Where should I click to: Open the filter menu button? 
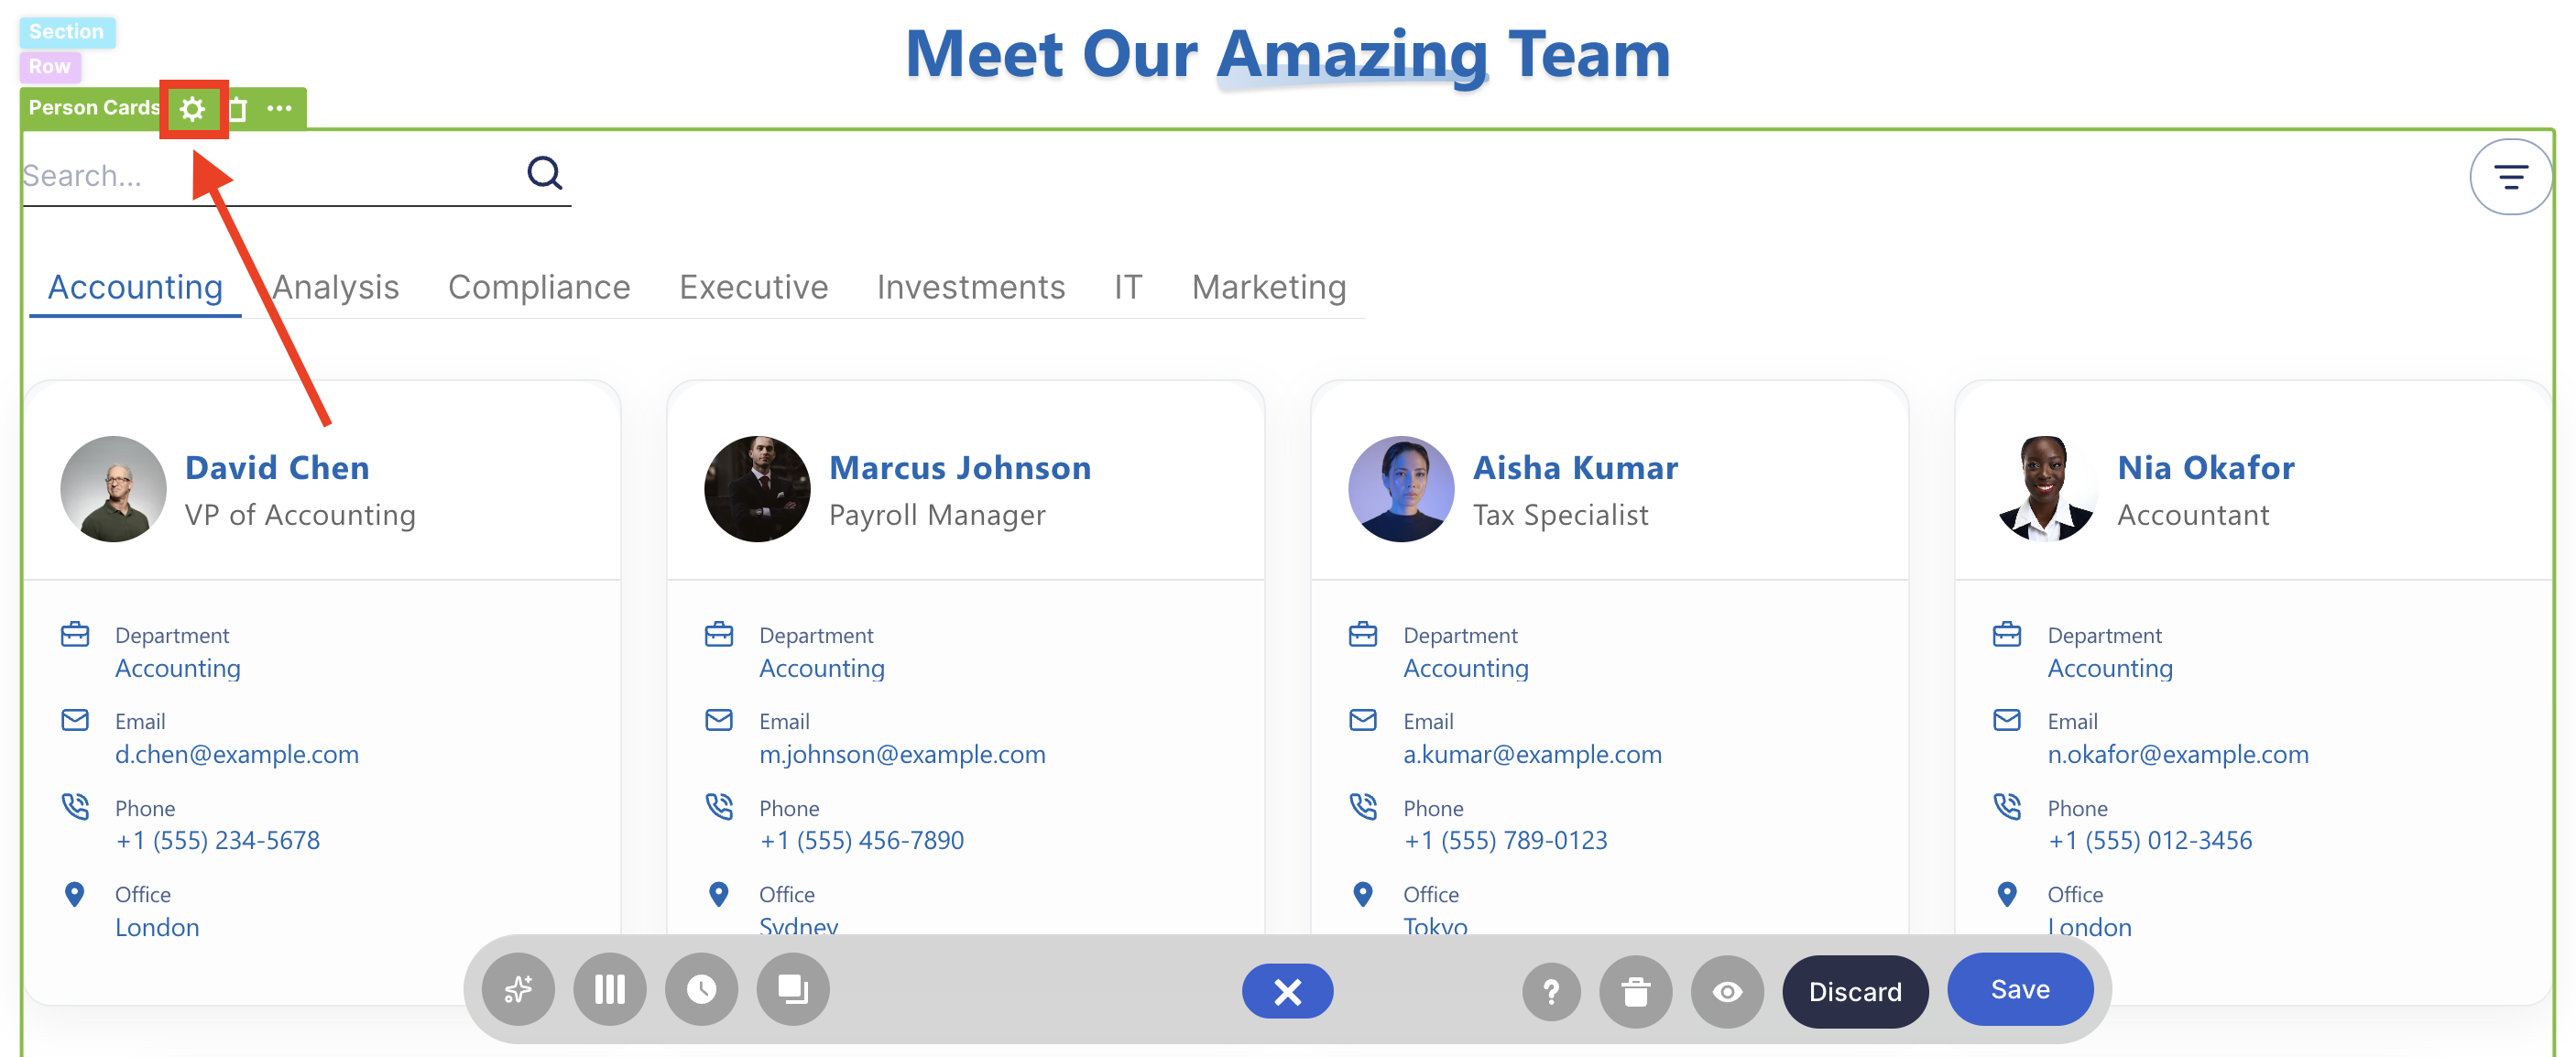[2509, 177]
